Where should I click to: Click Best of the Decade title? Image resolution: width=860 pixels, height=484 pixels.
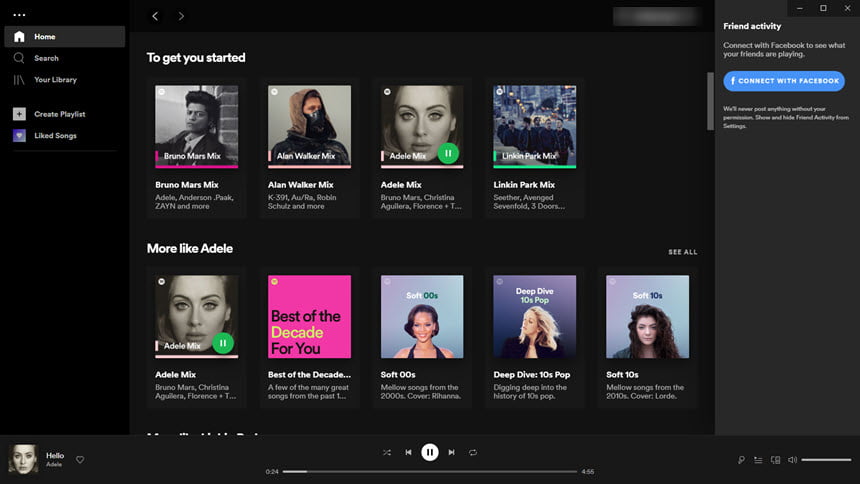pyautogui.click(x=309, y=375)
